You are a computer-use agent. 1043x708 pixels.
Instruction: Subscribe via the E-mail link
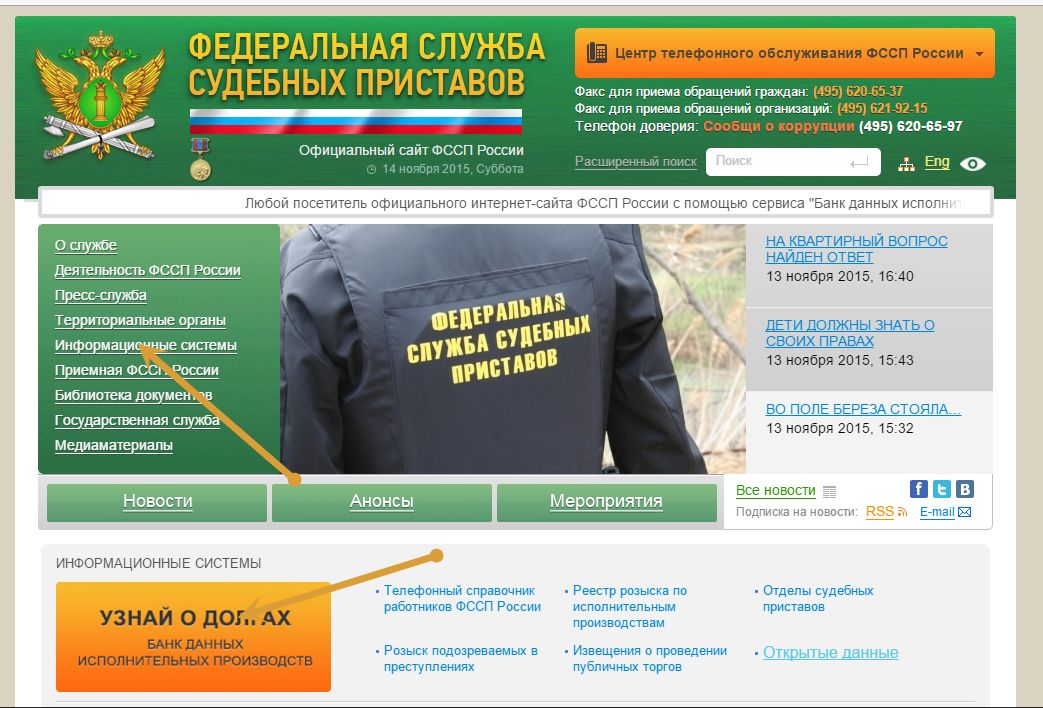pos(937,512)
